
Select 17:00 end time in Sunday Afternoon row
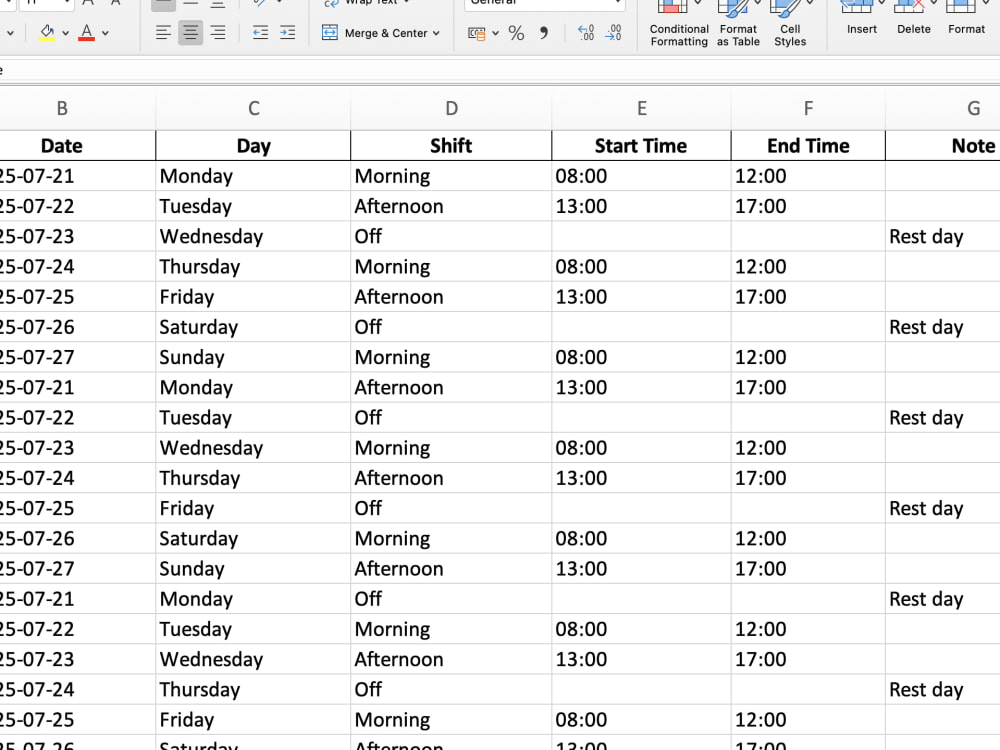tap(808, 568)
